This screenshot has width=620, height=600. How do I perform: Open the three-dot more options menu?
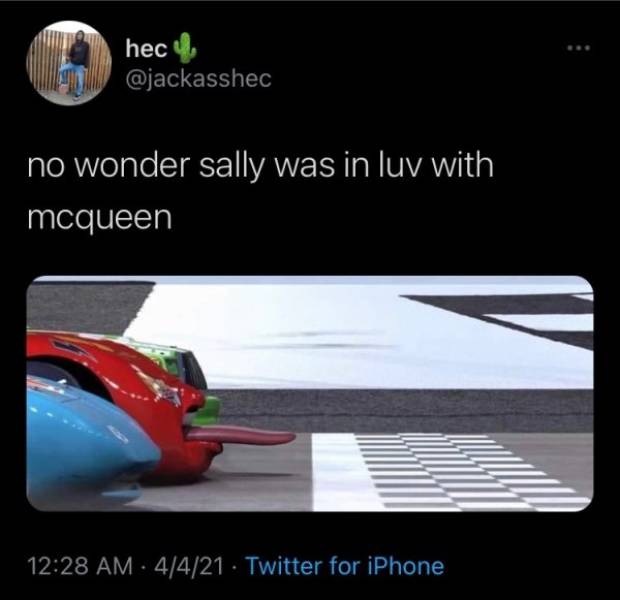click(x=578, y=48)
